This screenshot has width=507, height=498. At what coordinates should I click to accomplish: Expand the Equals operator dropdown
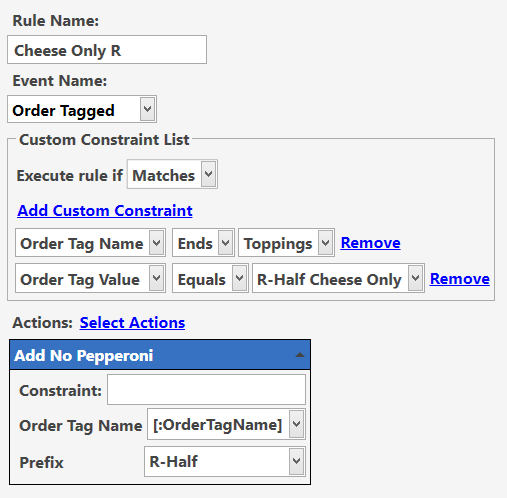(210, 279)
